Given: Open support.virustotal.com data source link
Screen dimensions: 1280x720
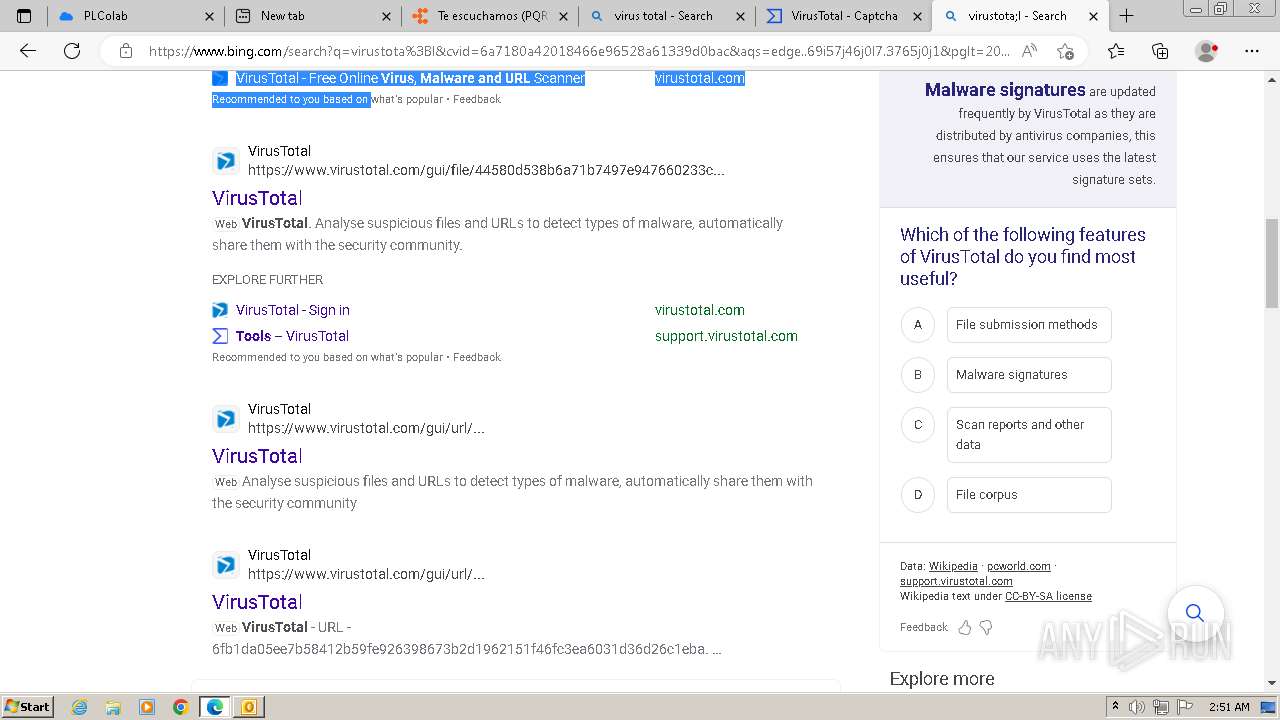Looking at the screenshot, I should click(x=956, y=581).
